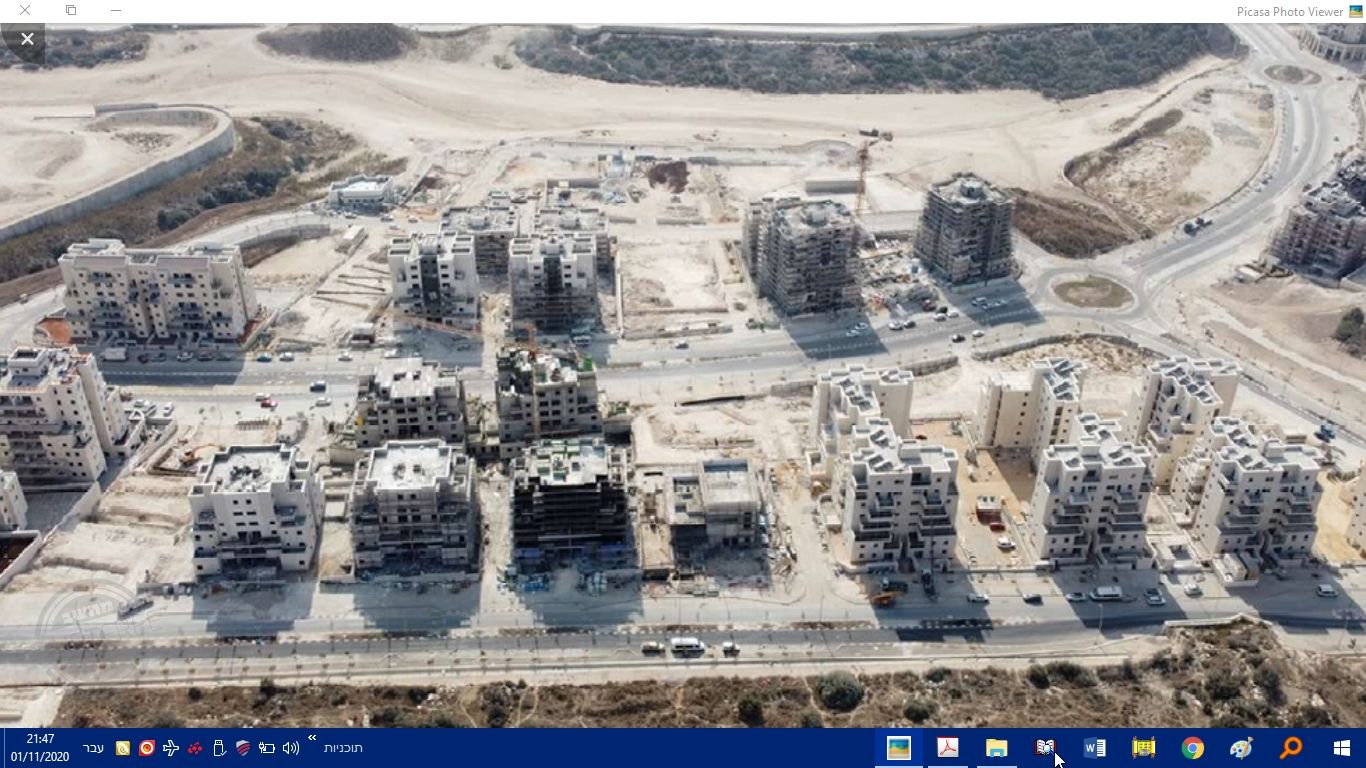Open Adobe Acrobat Reader from the taskbar
1366x768 pixels.
click(946, 748)
